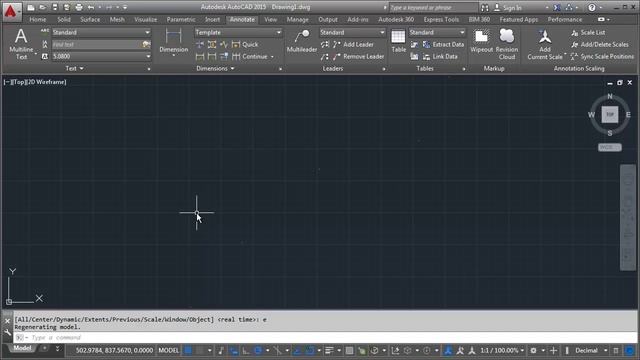Image resolution: width=640 pixels, height=360 pixels.
Task: Click the Model layout tab
Action: pos(22,348)
